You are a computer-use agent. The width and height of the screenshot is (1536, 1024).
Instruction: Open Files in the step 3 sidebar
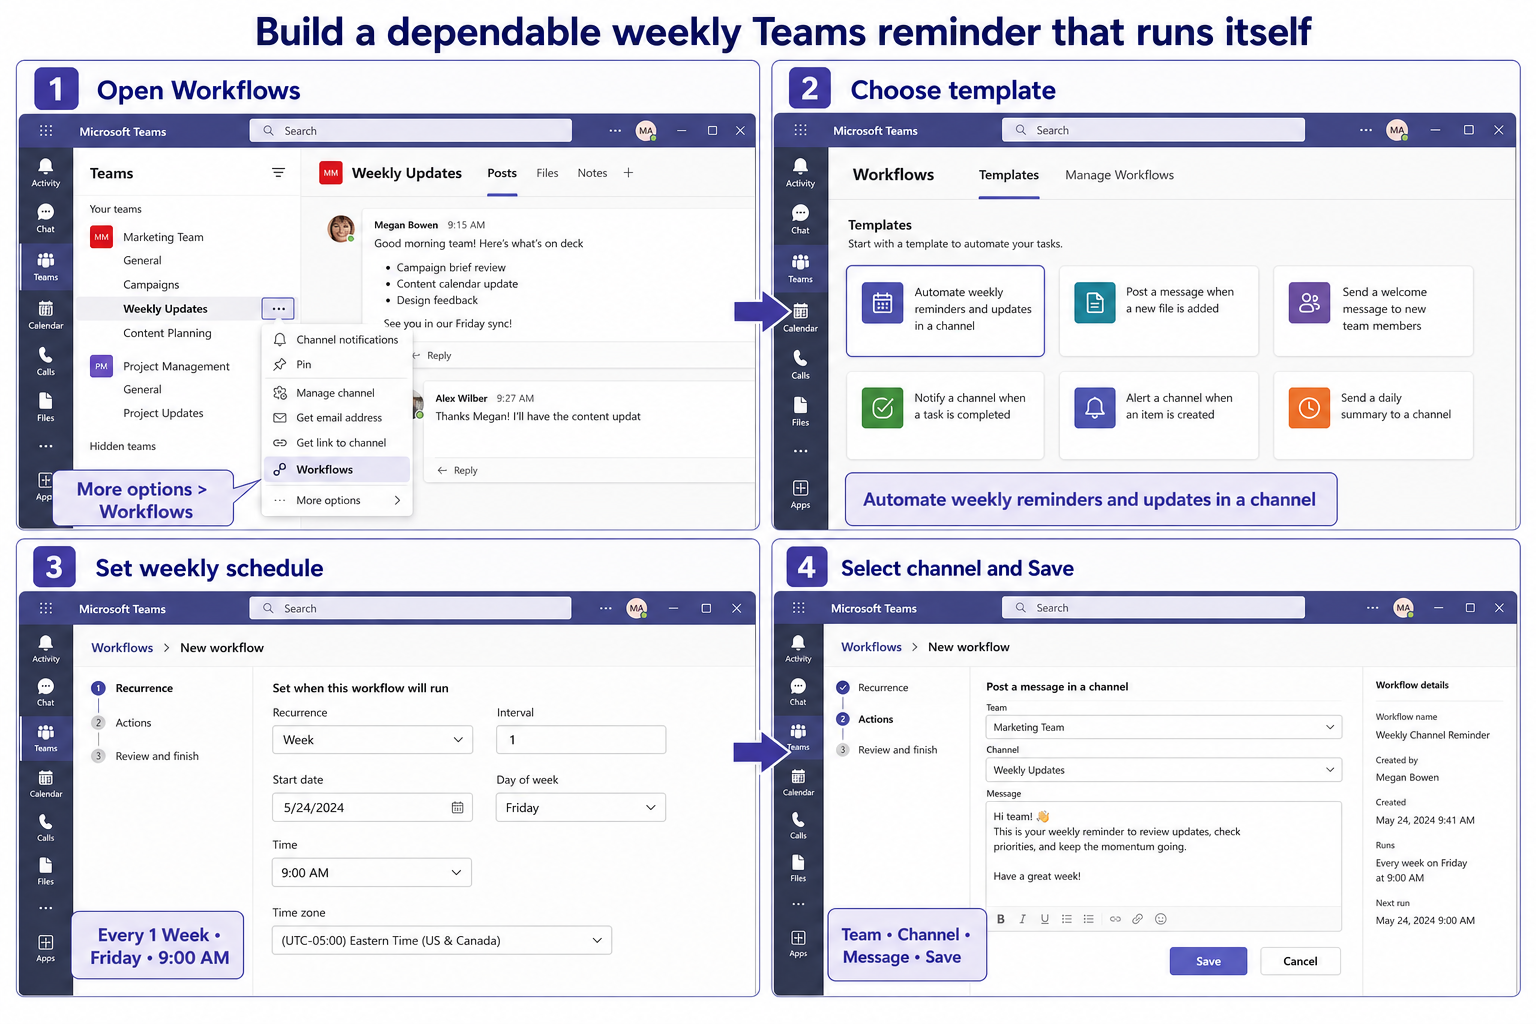point(45,871)
